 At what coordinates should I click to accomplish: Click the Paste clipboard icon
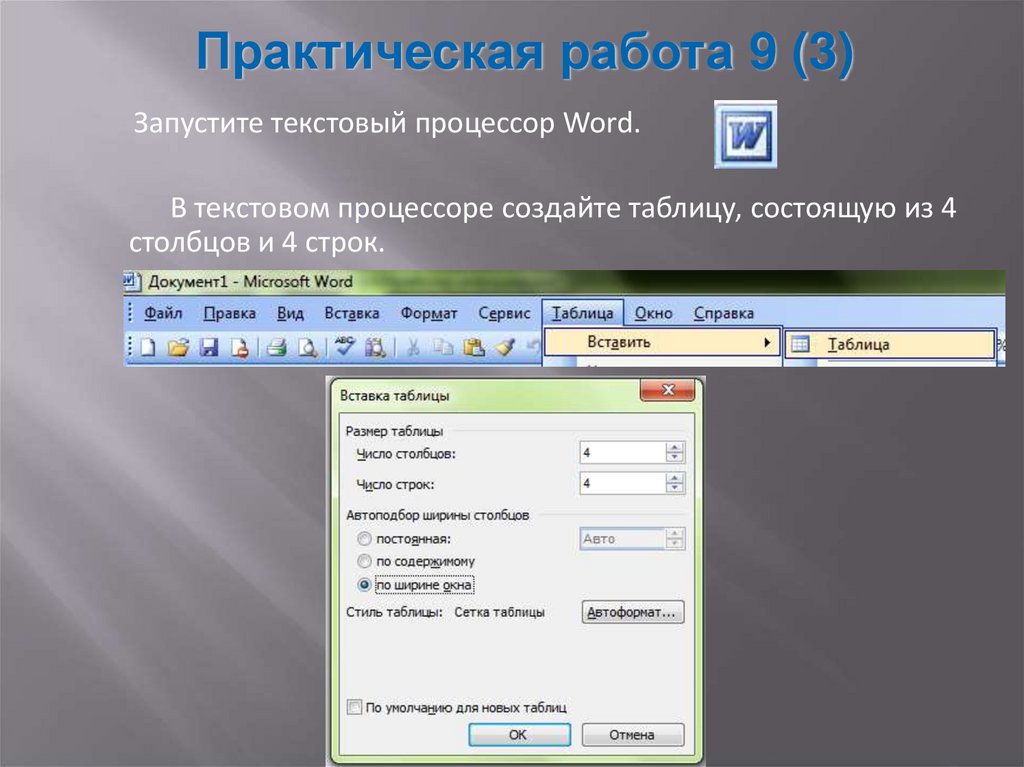click(x=473, y=347)
